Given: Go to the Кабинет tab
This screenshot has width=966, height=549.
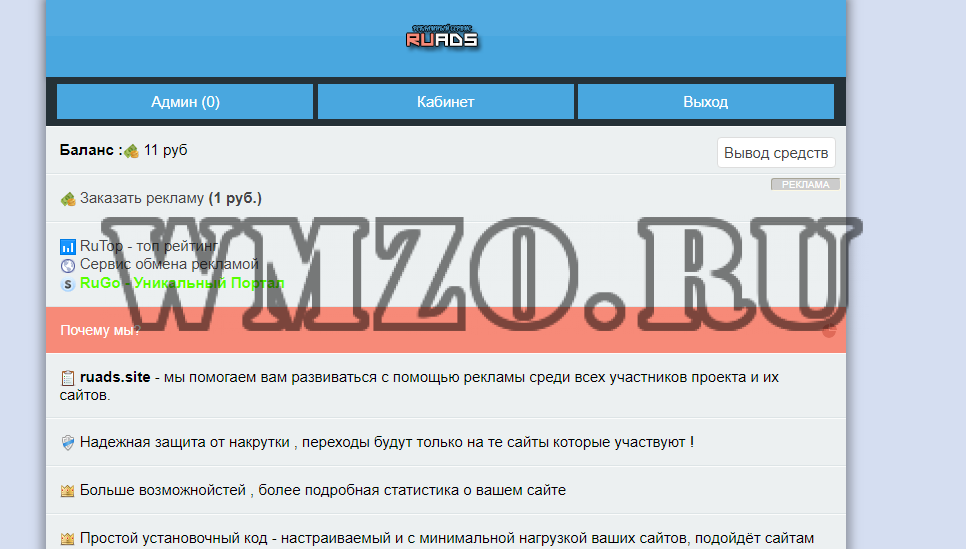Looking at the screenshot, I should [x=445, y=102].
